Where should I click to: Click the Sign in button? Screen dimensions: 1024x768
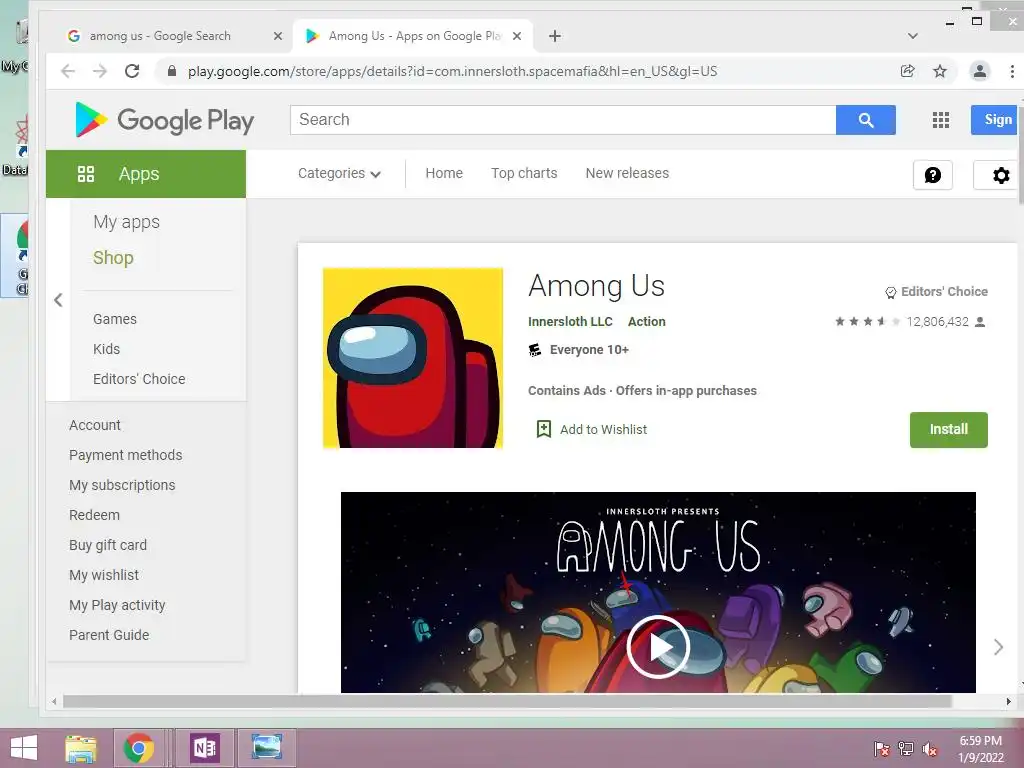pyautogui.click(x=995, y=120)
